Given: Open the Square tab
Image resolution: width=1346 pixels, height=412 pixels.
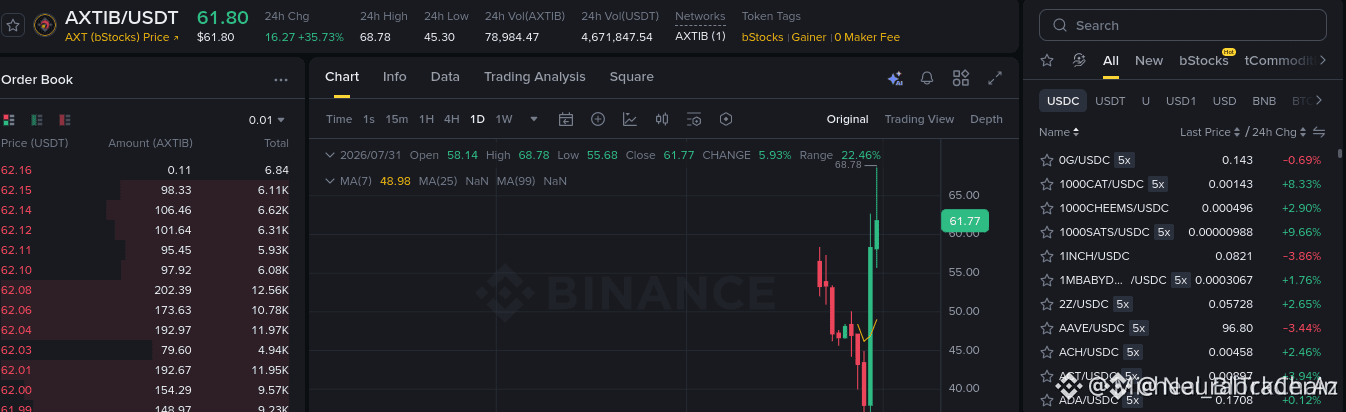Looking at the screenshot, I should tap(631, 77).
